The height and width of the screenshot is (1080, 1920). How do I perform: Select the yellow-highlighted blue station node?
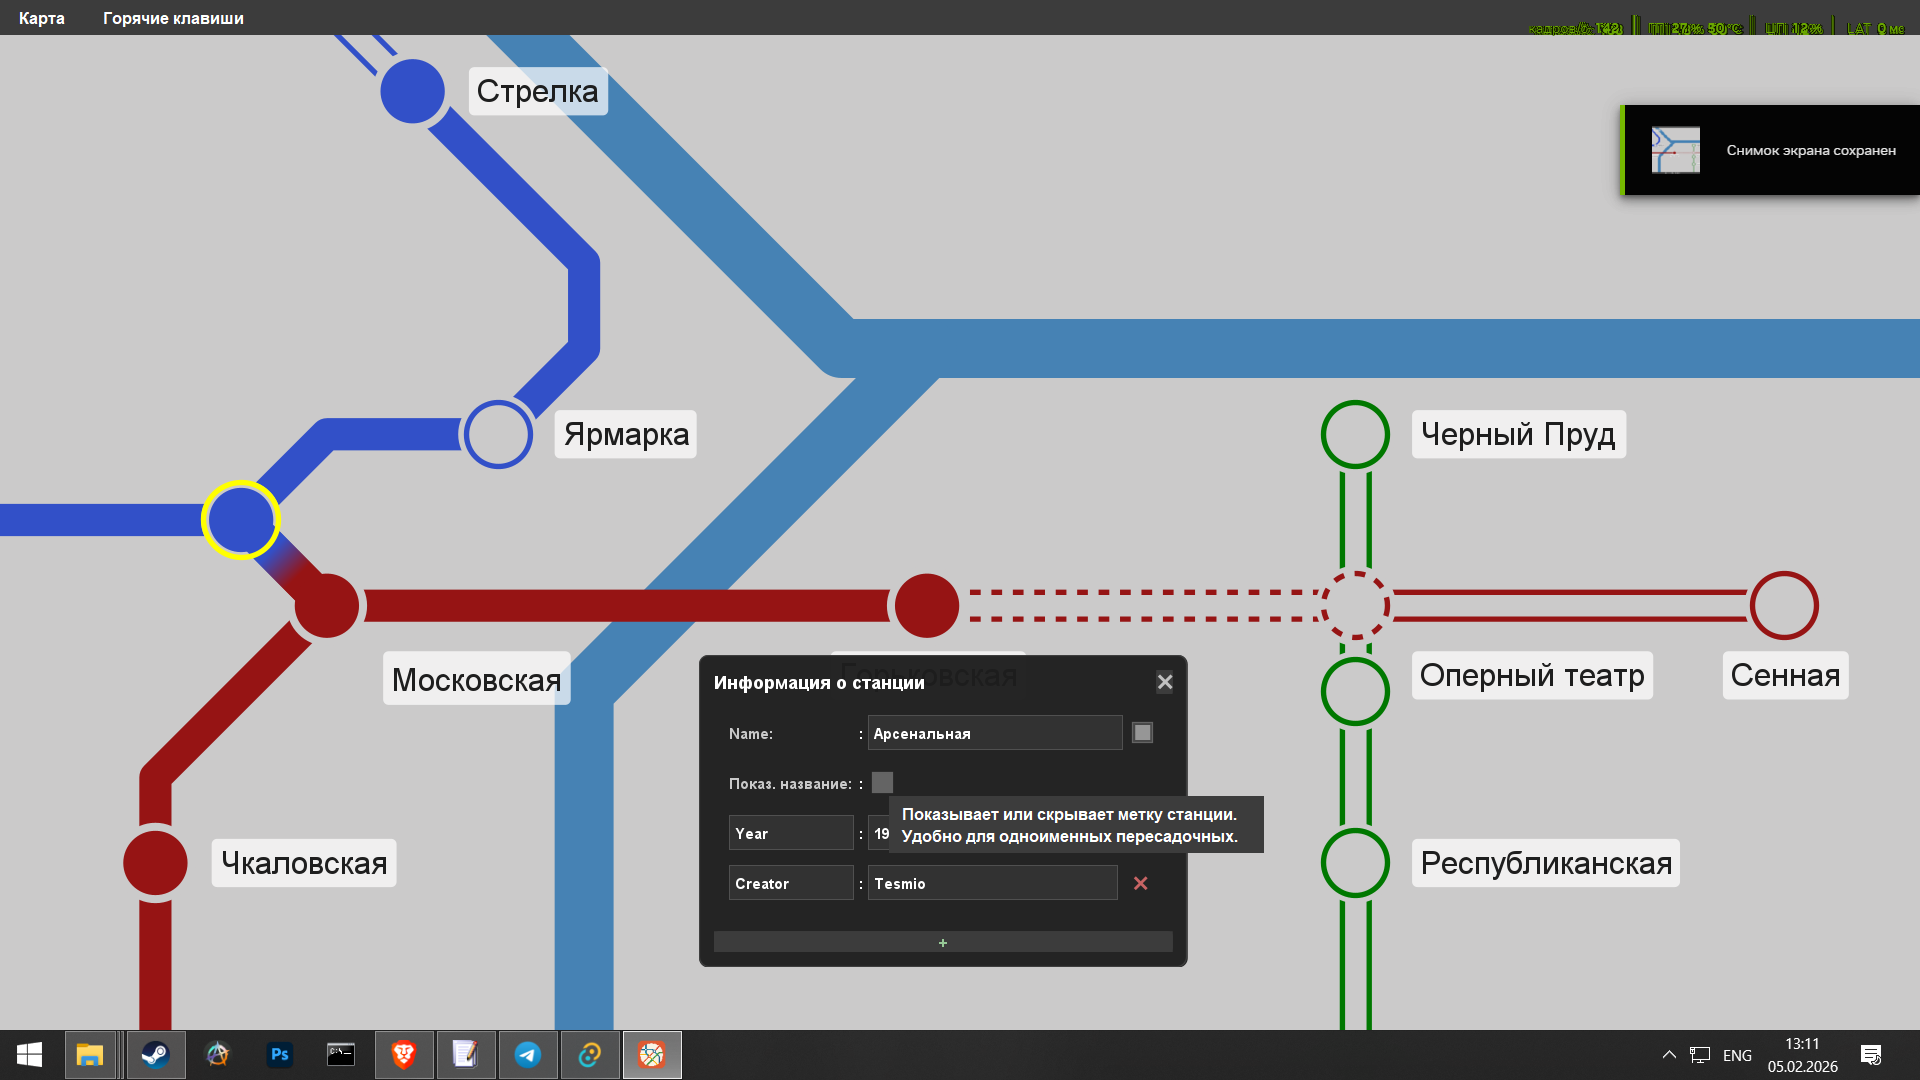pos(241,520)
